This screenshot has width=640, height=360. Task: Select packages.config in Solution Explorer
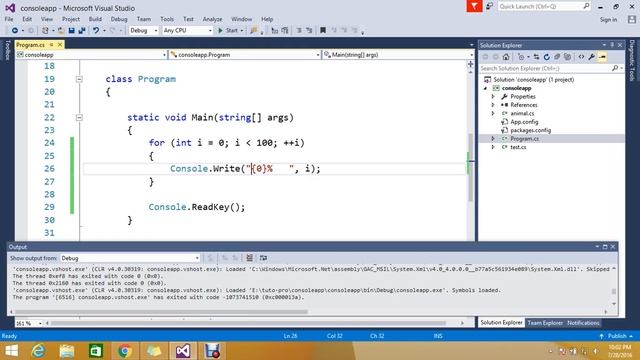click(x=531, y=131)
